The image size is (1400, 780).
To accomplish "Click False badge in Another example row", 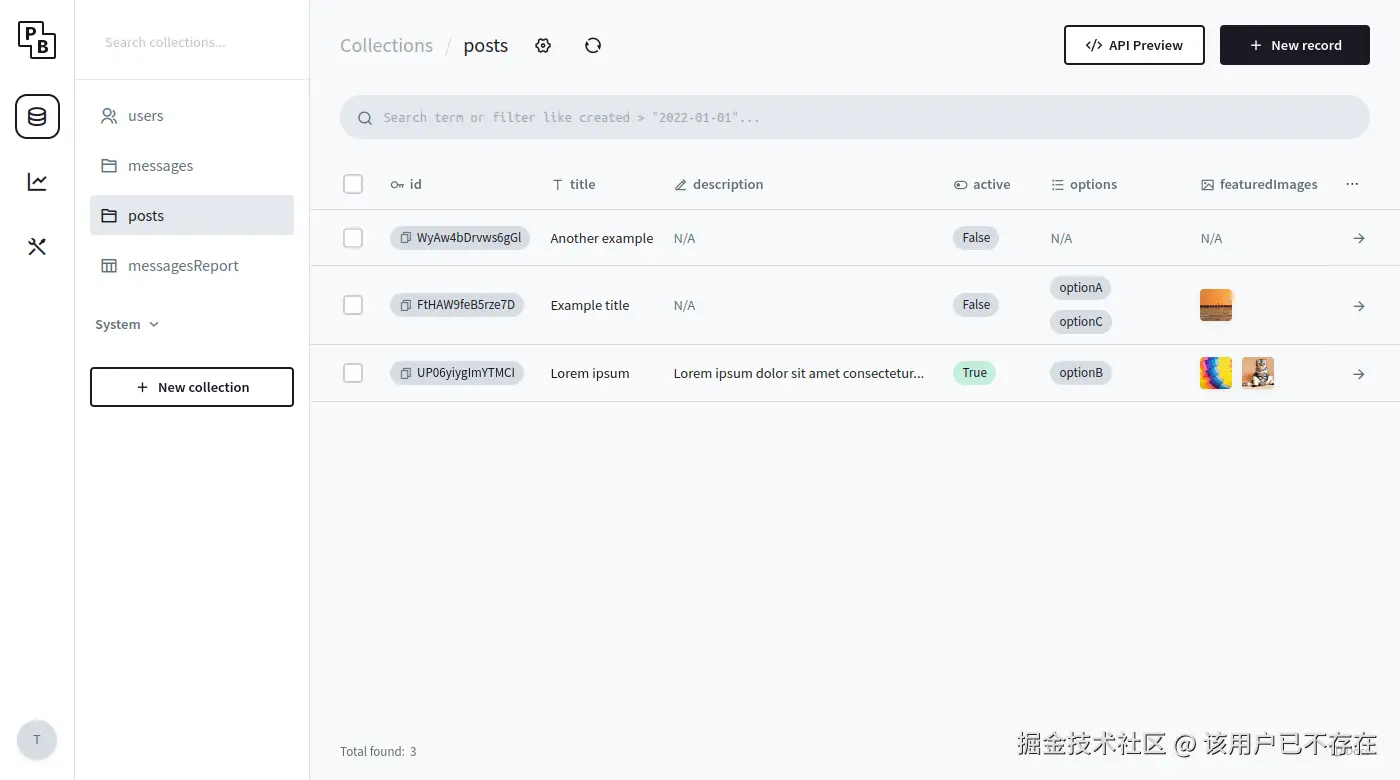I will 976,238.
